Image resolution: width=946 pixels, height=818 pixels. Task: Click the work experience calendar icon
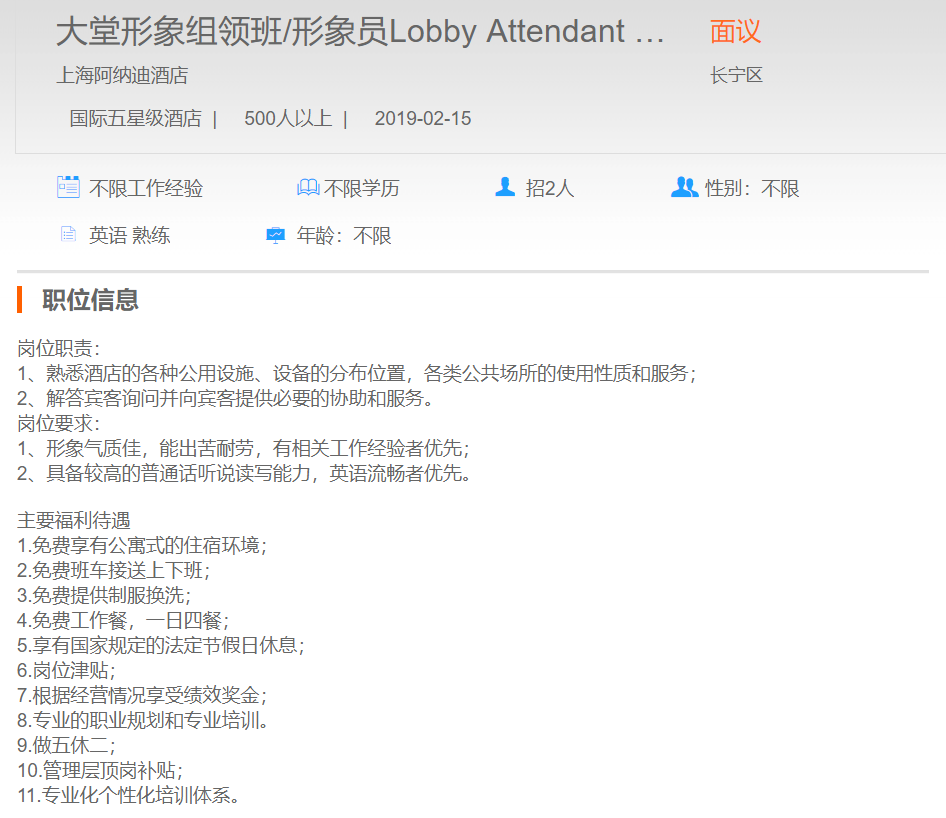68,187
